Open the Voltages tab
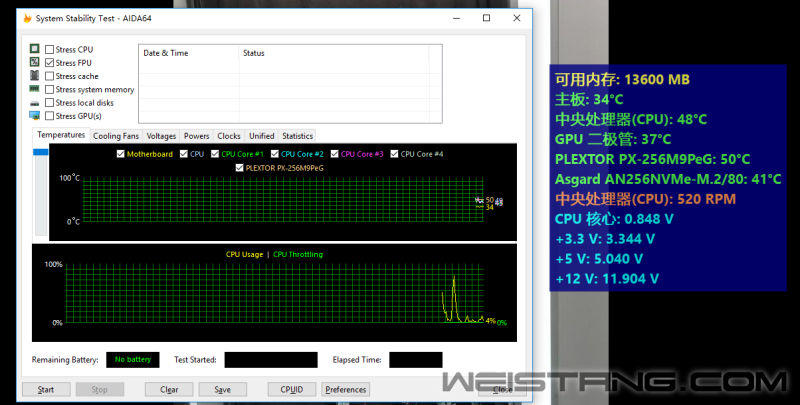The width and height of the screenshot is (800, 405). pos(161,136)
